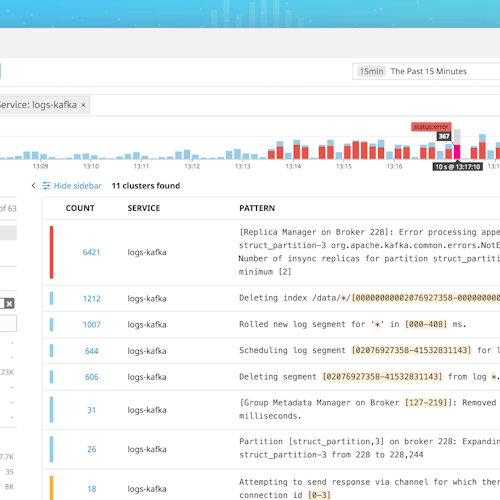The height and width of the screenshot is (500, 500).
Task: Click the red error status bar of row 6421
Action: [51, 252]
